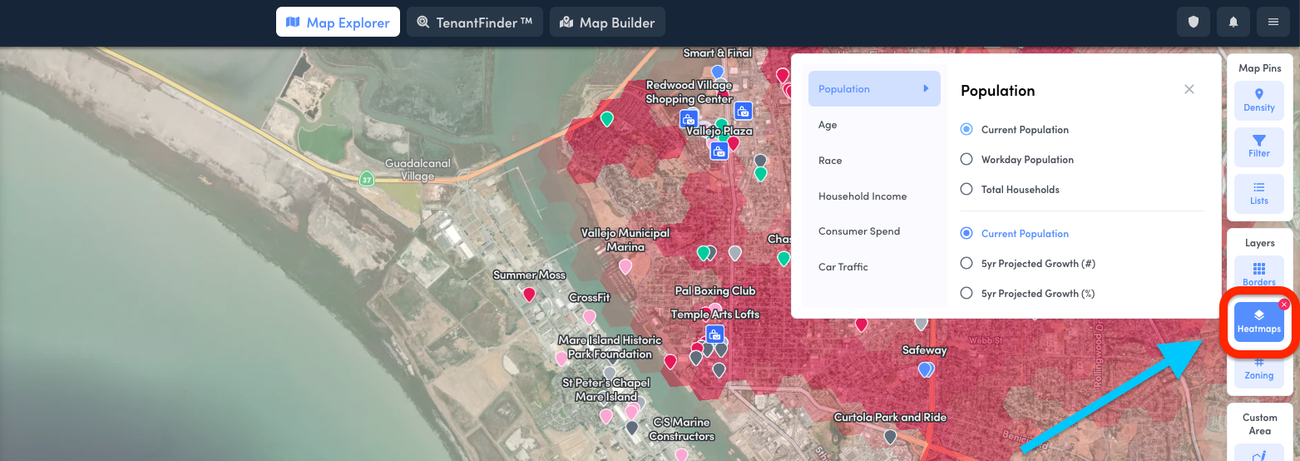The height and width of the screenshot is (461, 1300).
Task: Close the Population heatmap panel
Action: point(1189,89)
